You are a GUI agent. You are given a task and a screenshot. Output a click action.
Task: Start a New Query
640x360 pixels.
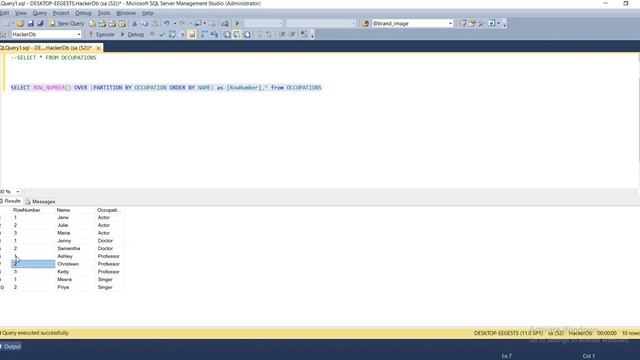[67, 23]
